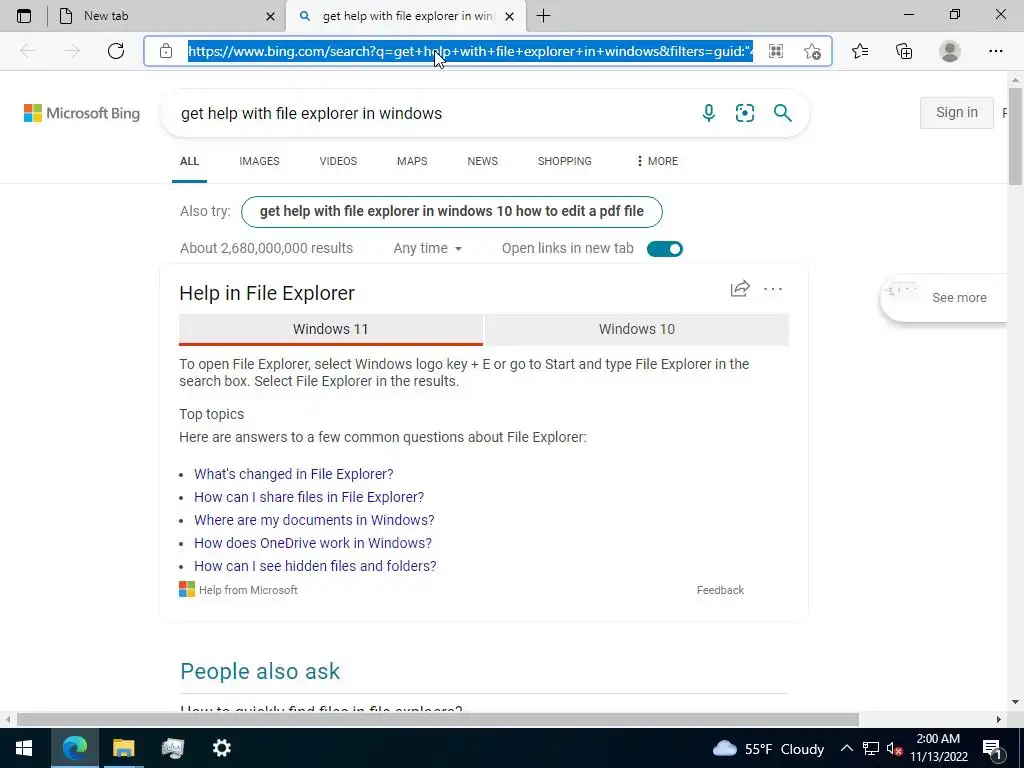The width and height of the screenshot is (1024, 768).
Task: Open the Collections icon
Action: pos(904,51)
